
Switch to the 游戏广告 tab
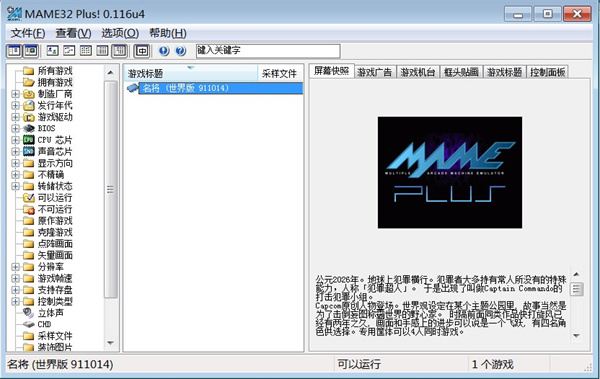[x=375, y=72]
